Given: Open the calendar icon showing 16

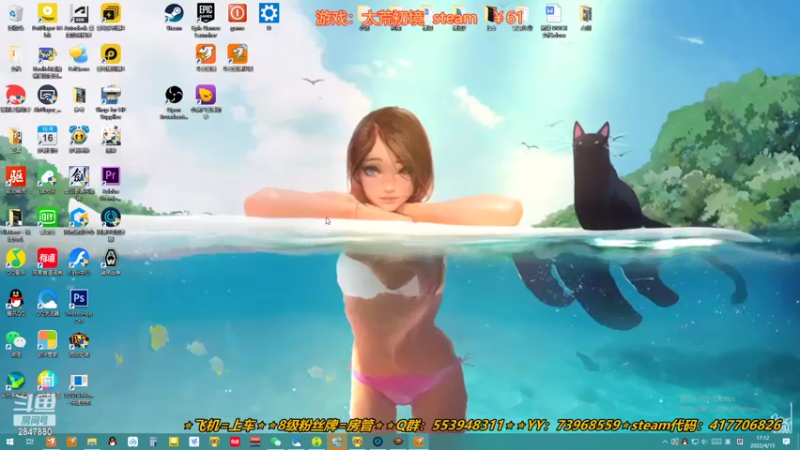Looking at the screenshot, I should (47, 136).
